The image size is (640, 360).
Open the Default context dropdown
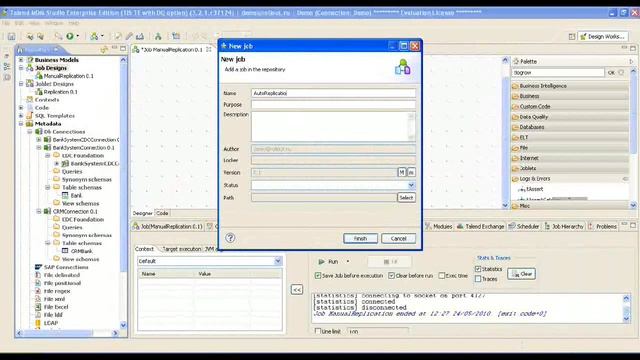278,261
